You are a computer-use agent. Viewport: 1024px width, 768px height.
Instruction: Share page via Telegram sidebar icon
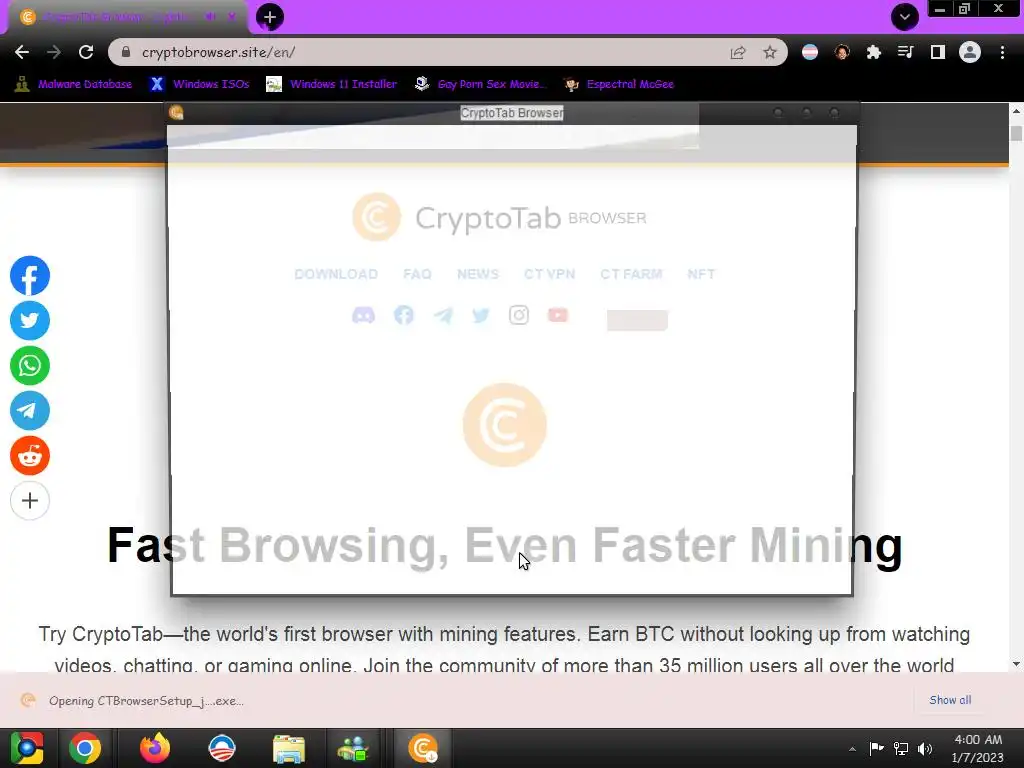point(29,411)
